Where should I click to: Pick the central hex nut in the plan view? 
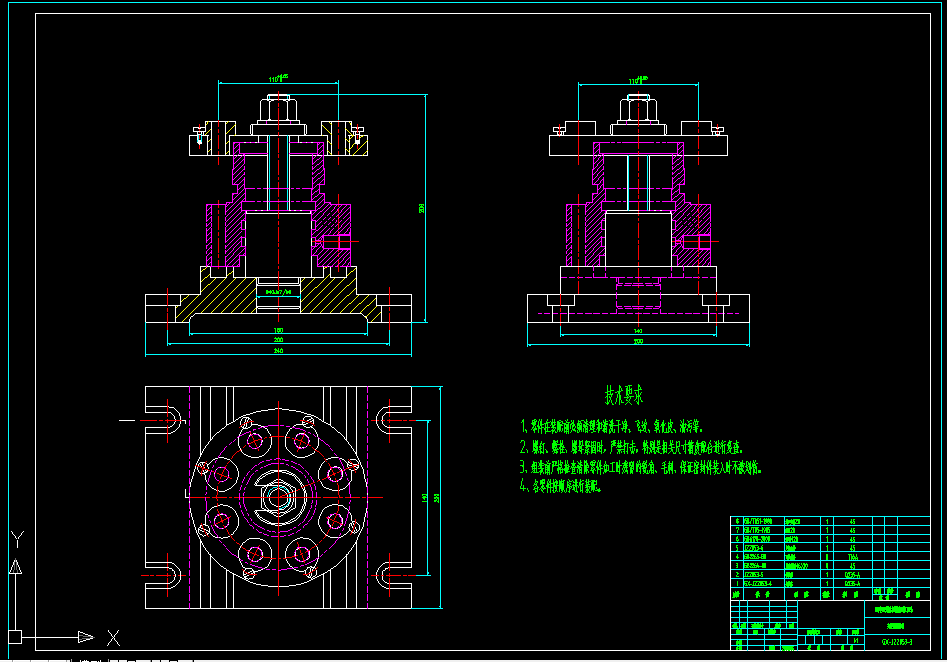tap(278, 497)
